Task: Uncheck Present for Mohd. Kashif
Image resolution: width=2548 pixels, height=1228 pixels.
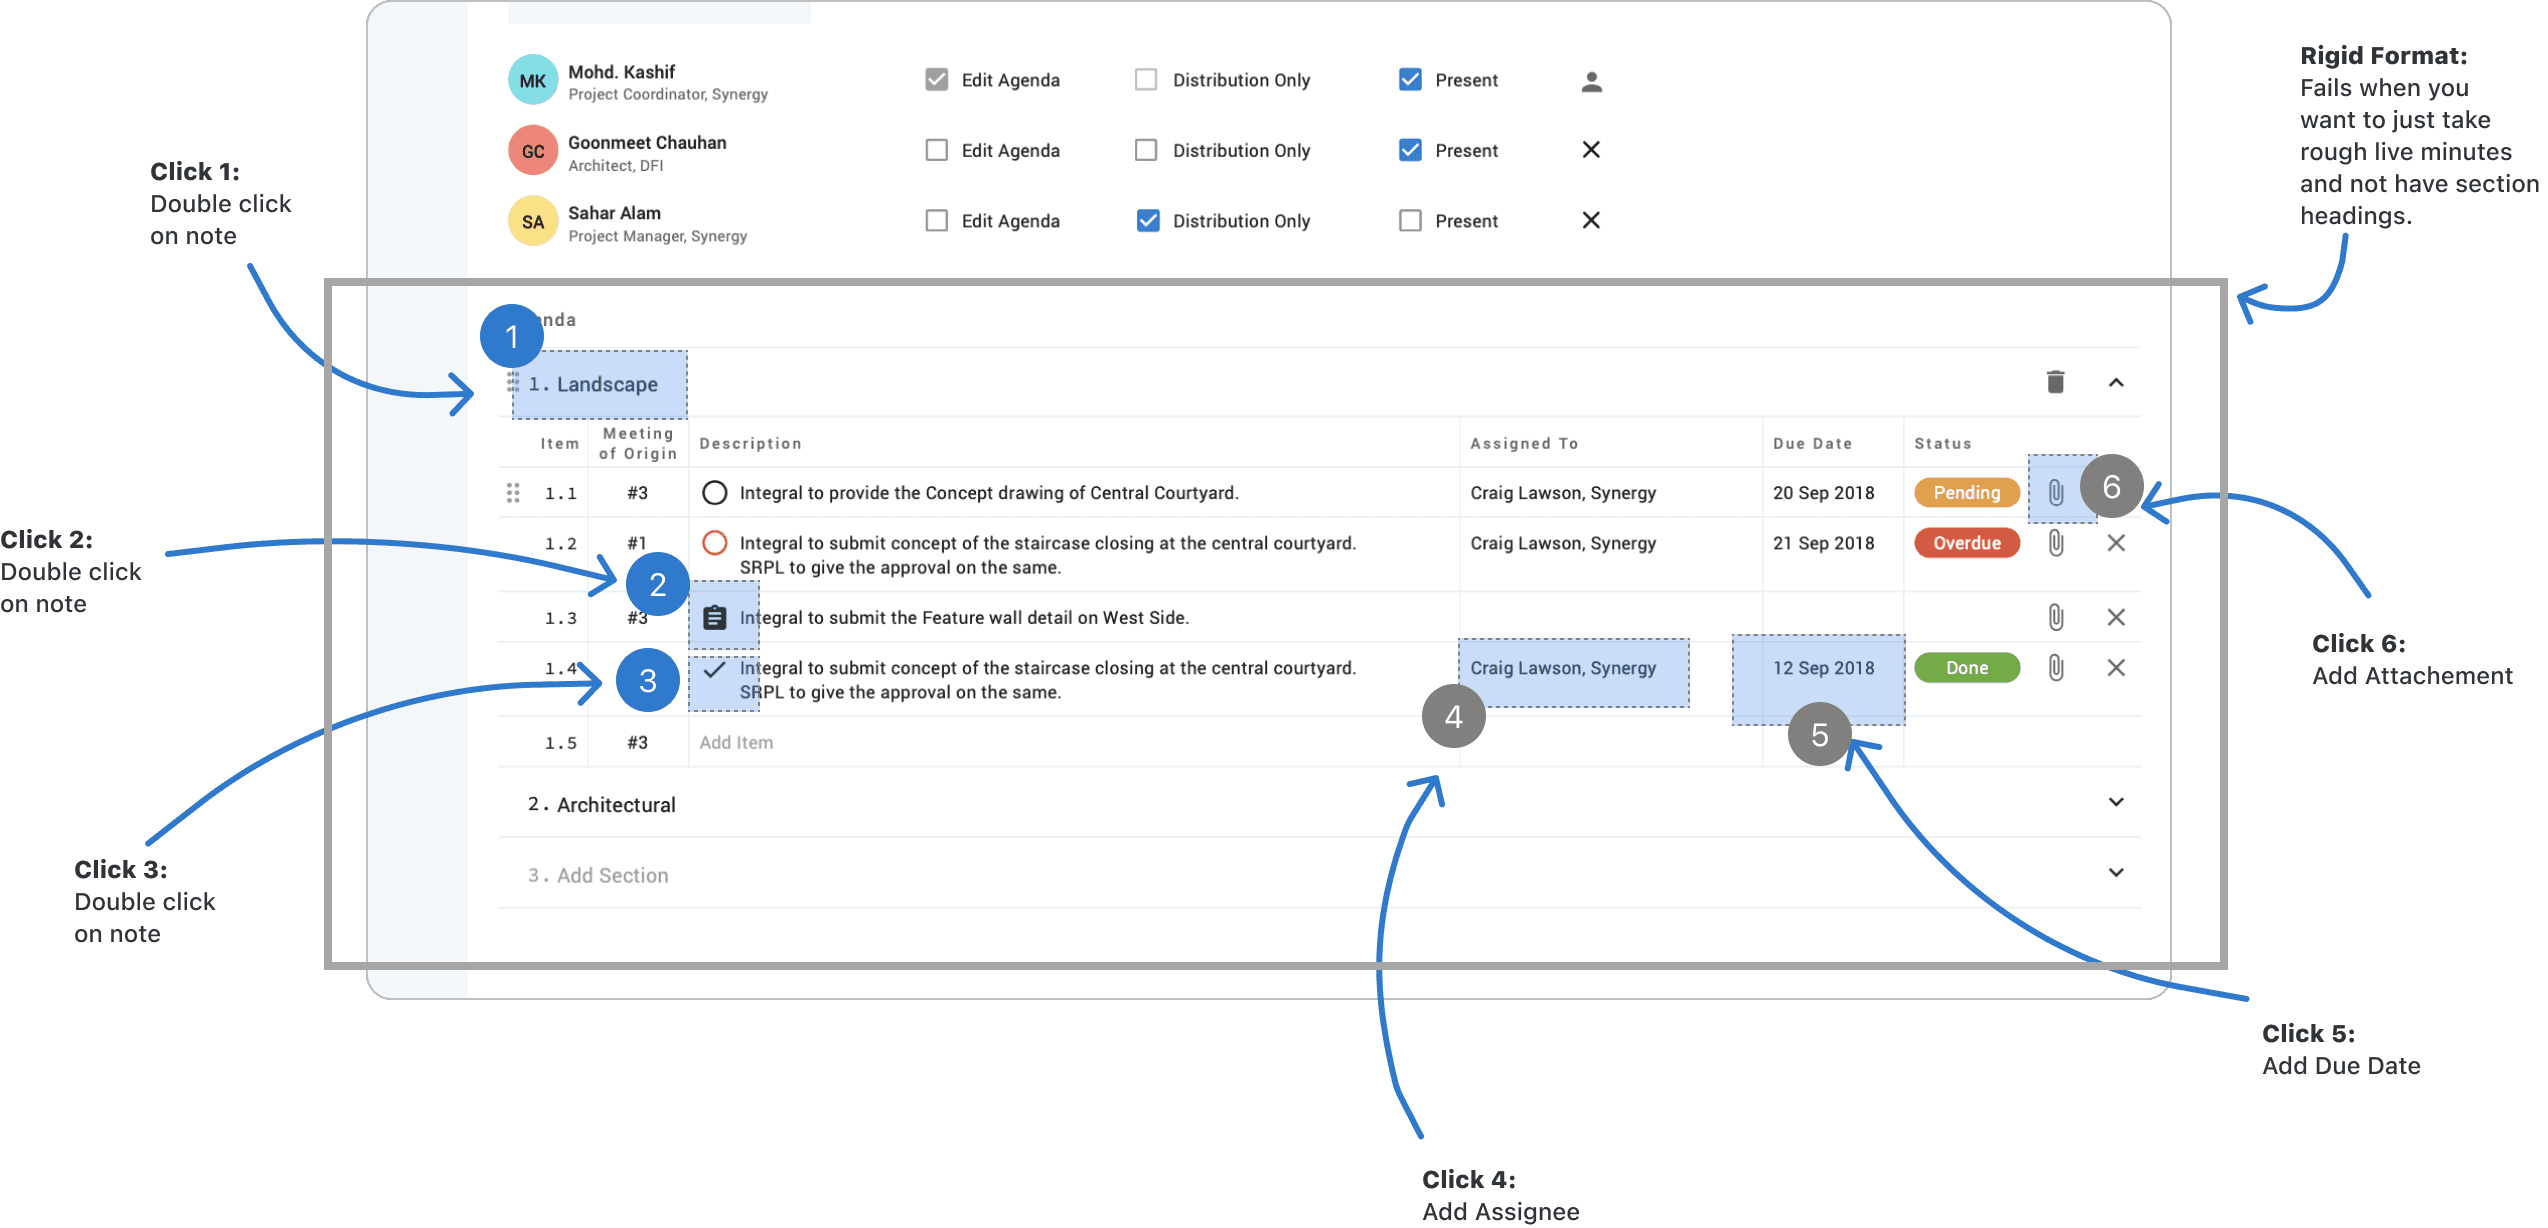Action: pyautogui.click(x=1410, y=80)
